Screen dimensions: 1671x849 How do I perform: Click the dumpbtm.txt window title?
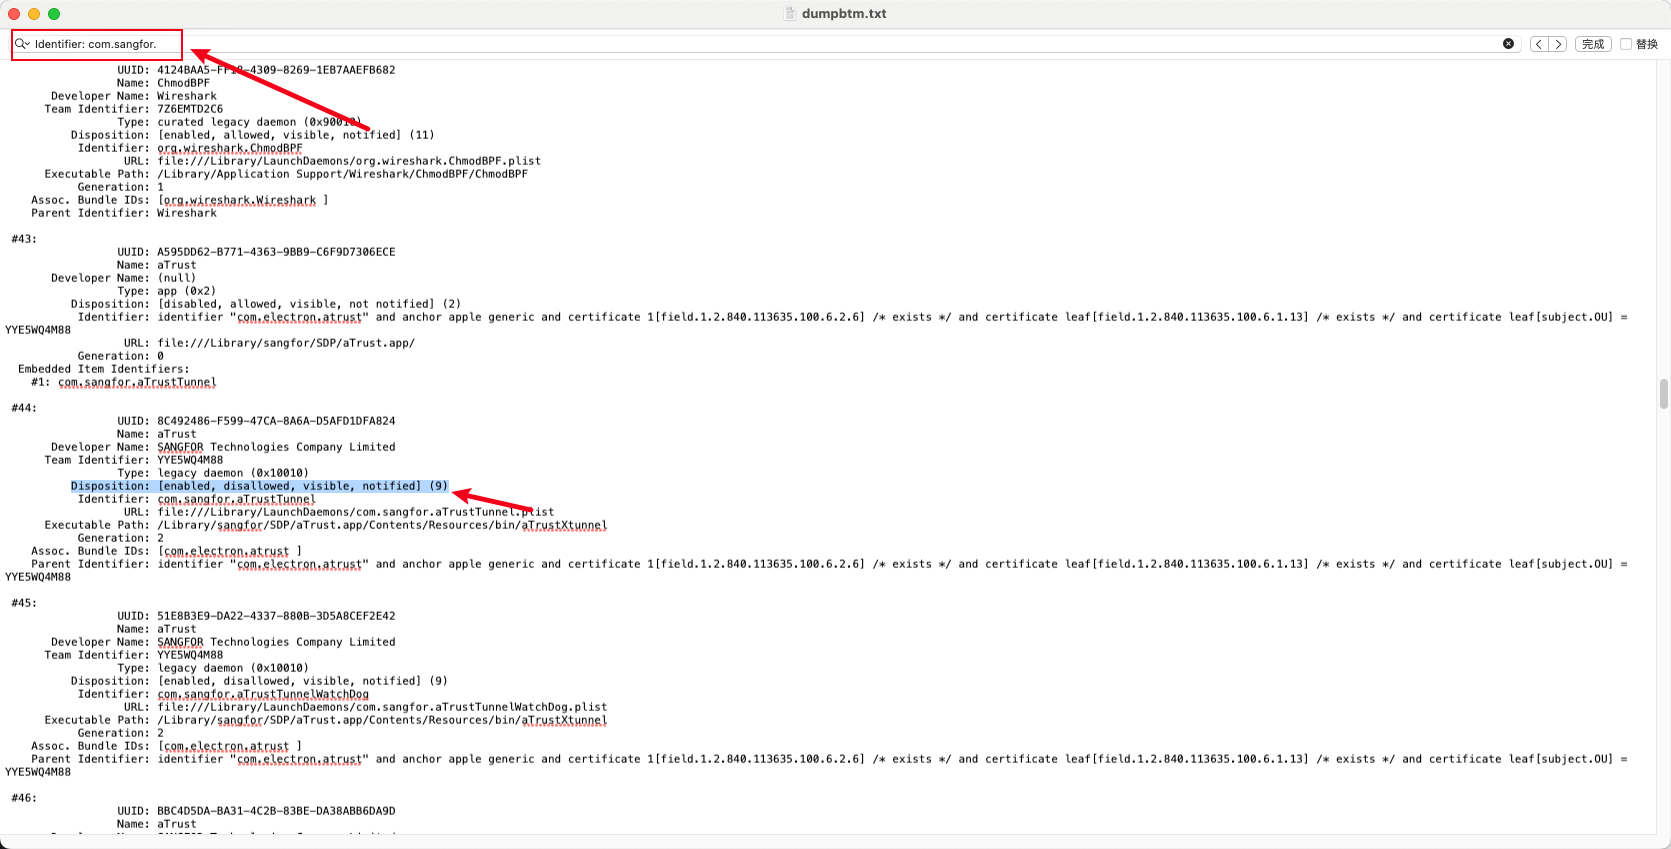click(844, 14)
